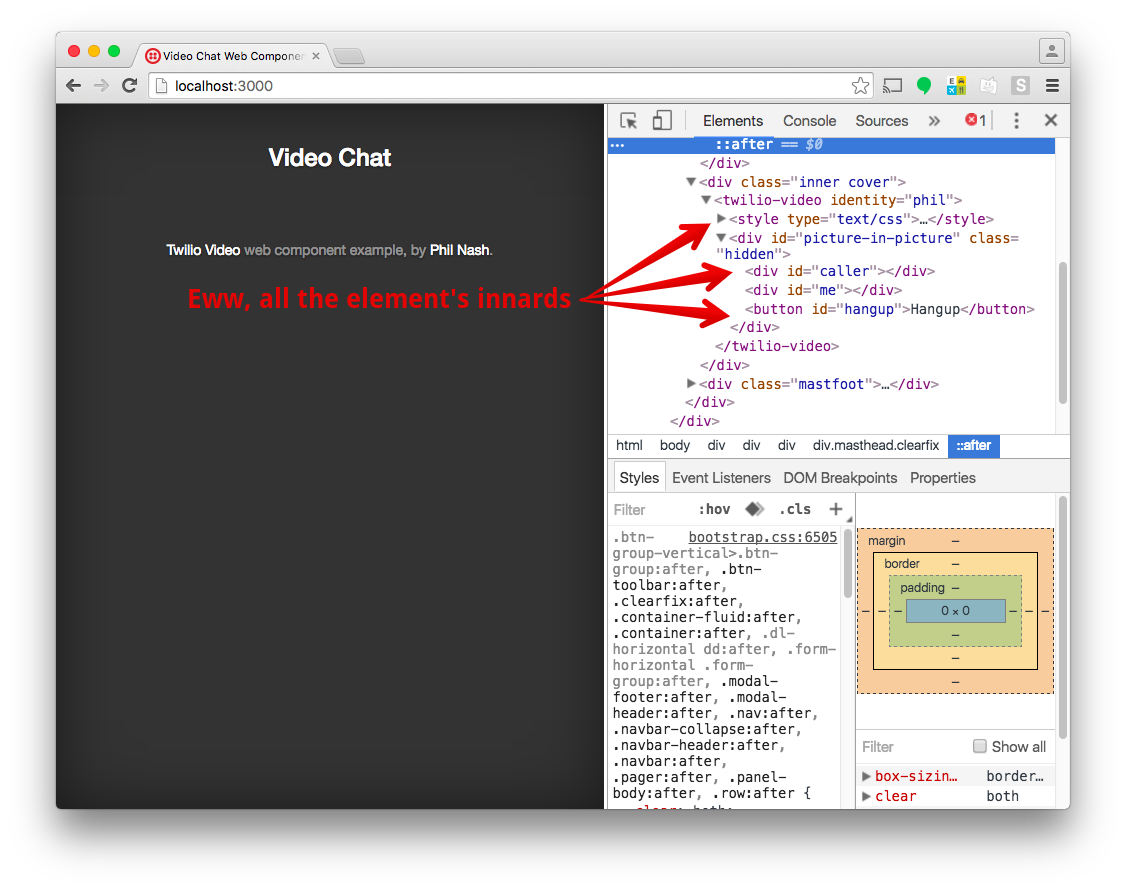This screenshot has height=889, width=1126.
Task: Open the red error count indicator
Action: (x=975, y=121)
